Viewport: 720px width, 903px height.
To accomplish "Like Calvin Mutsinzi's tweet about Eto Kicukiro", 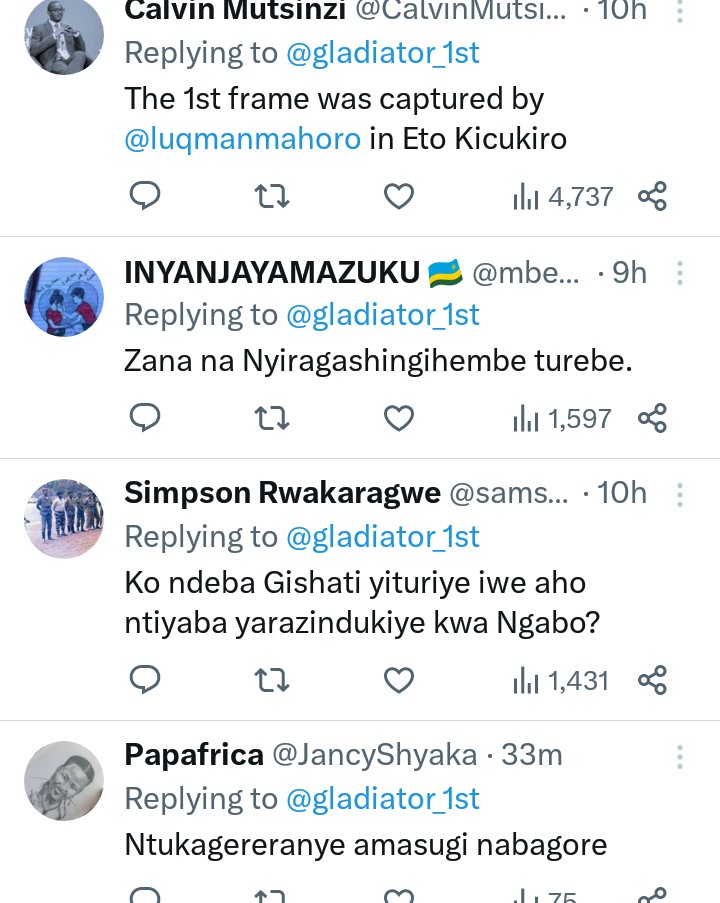I will (399, 196).
